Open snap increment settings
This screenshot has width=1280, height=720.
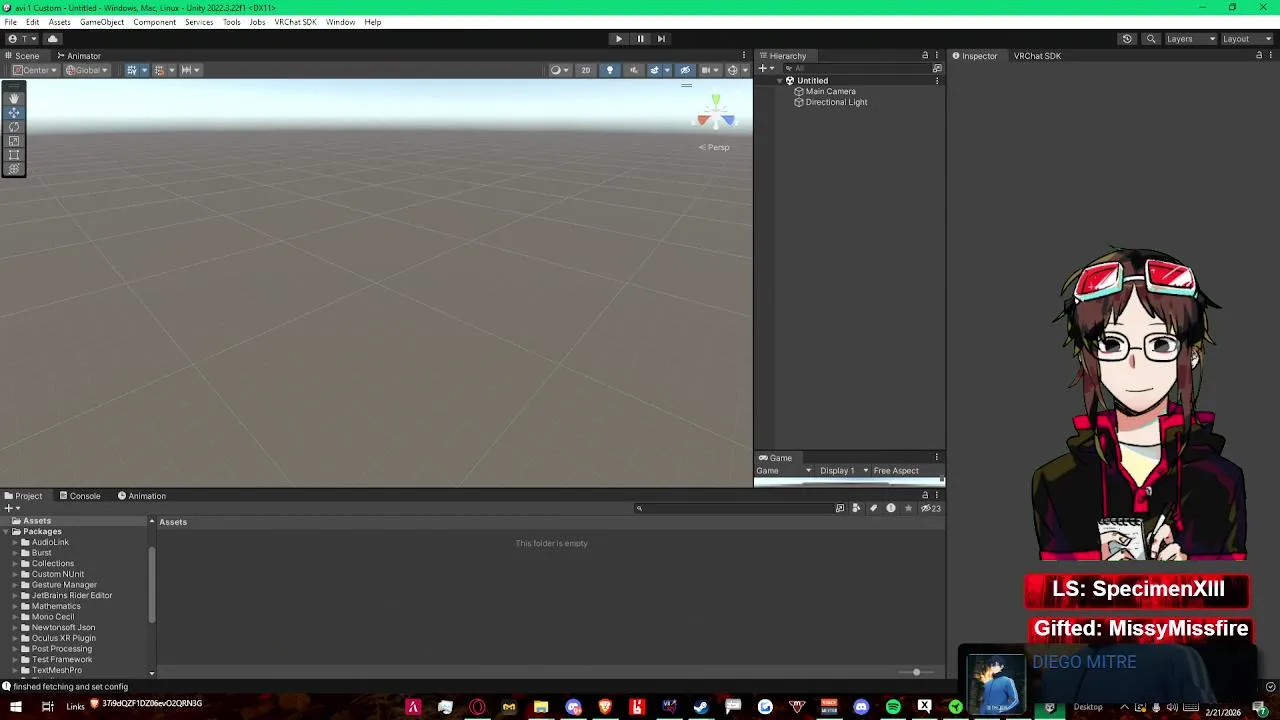(190, 70)
